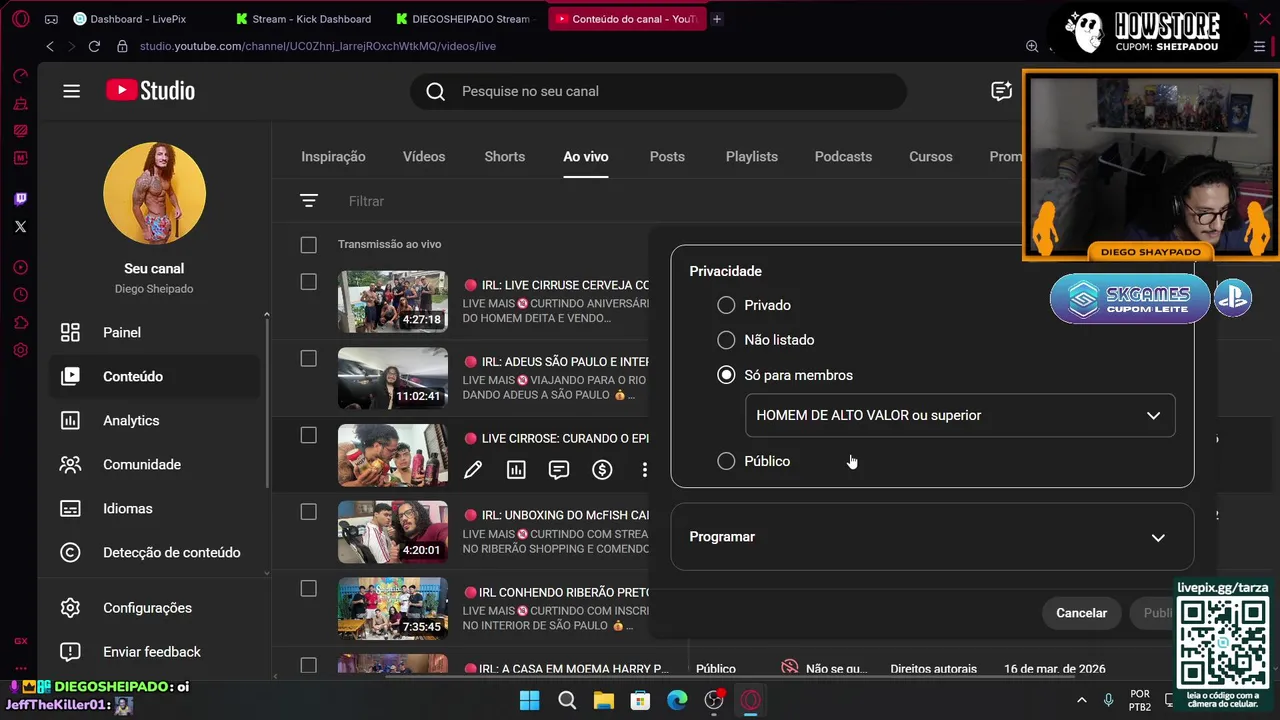Open three-dot options for LIVE CIRROSE video

click(645, 469)
